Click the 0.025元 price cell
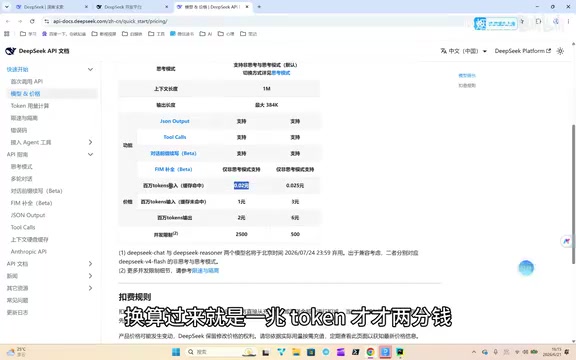This screenshot has height=360, width=576. pyautogui.click(x=295, y=186)
